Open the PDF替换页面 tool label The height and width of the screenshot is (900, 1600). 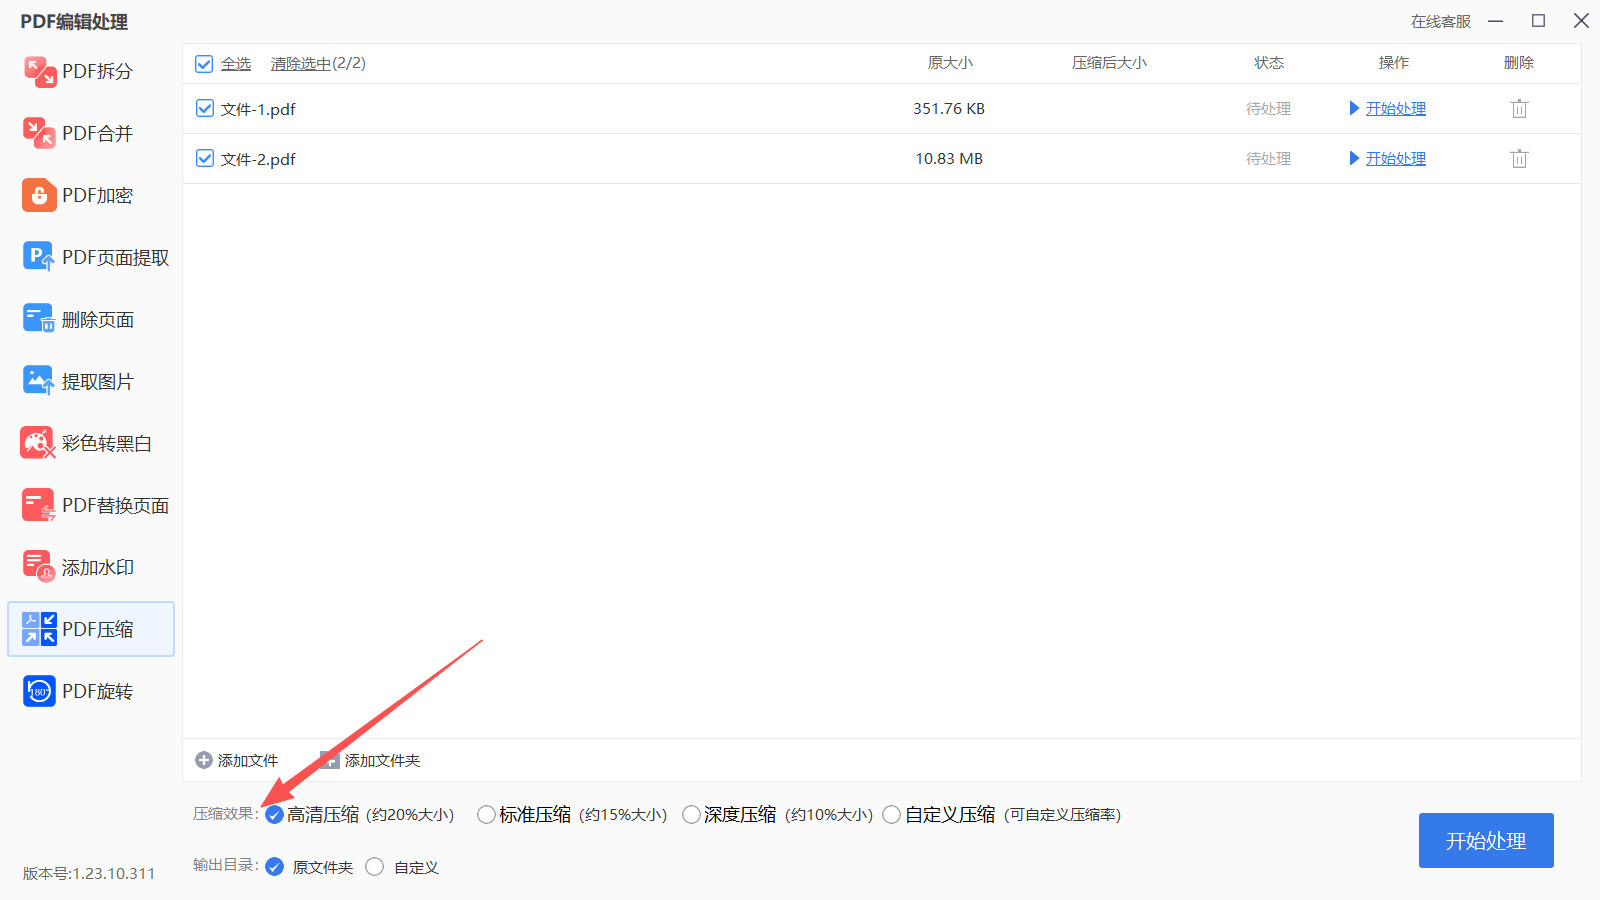[x=115, y=506]
